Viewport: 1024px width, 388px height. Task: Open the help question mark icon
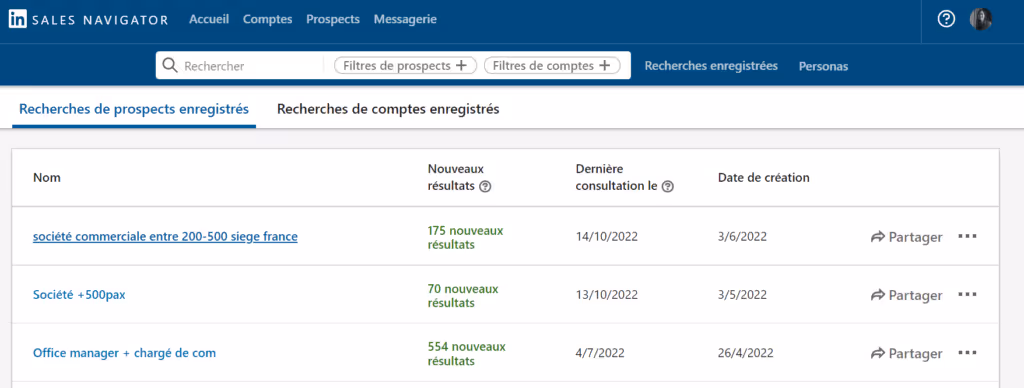[x=946, y=20]
